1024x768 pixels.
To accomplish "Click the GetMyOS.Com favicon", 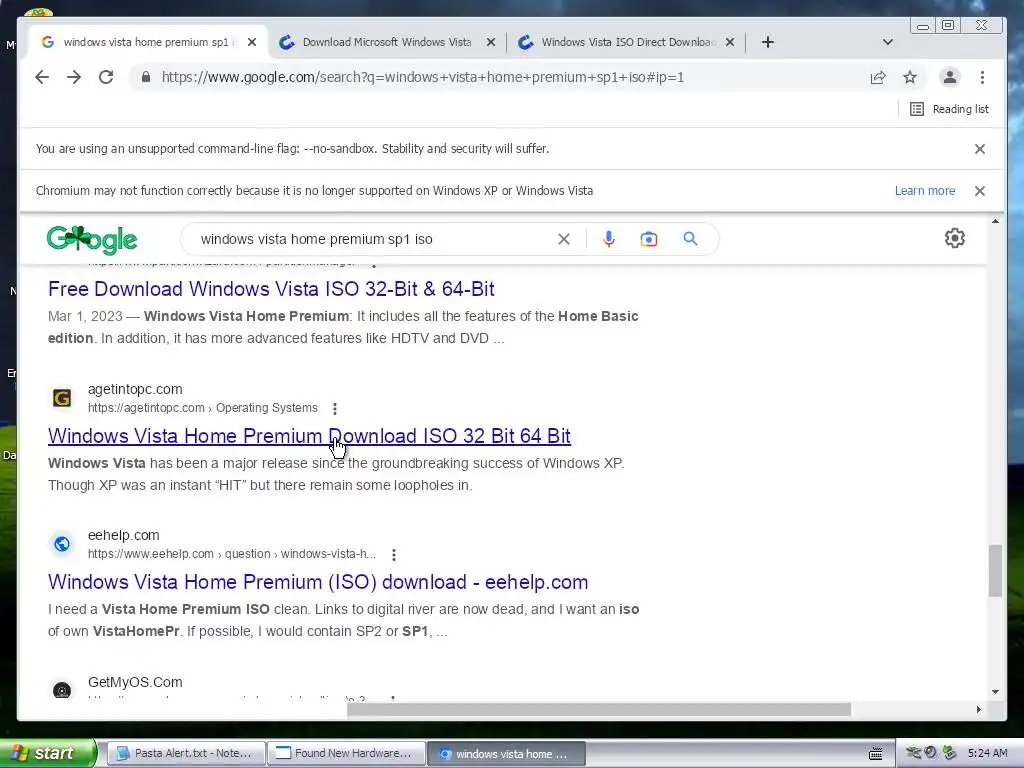I will click(62, 690).
